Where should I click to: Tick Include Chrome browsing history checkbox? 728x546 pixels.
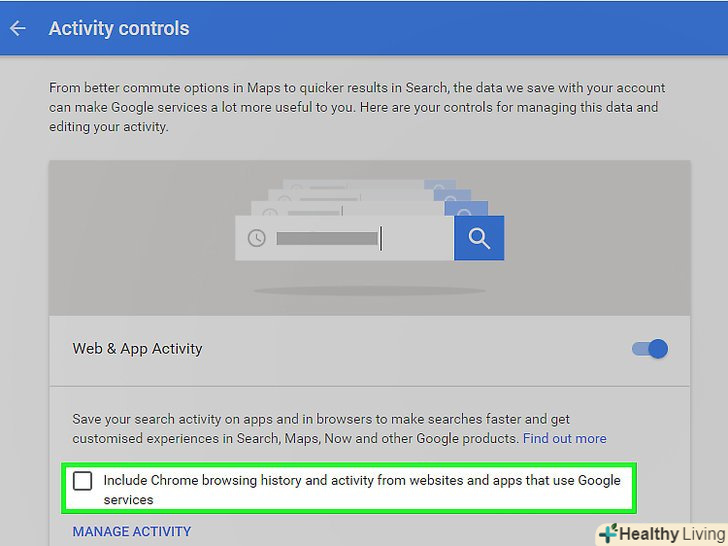83,481
